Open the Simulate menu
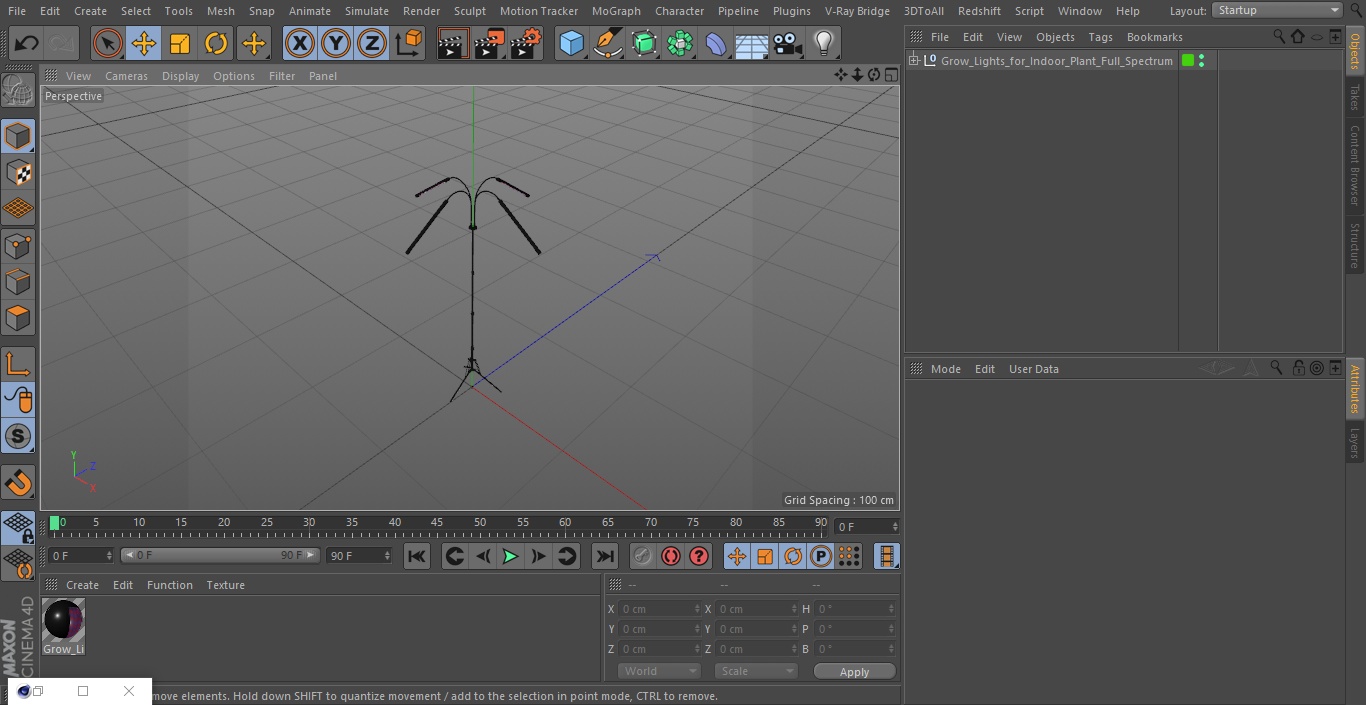This screenshot has width=1366, height=705. tap(366, 11)
